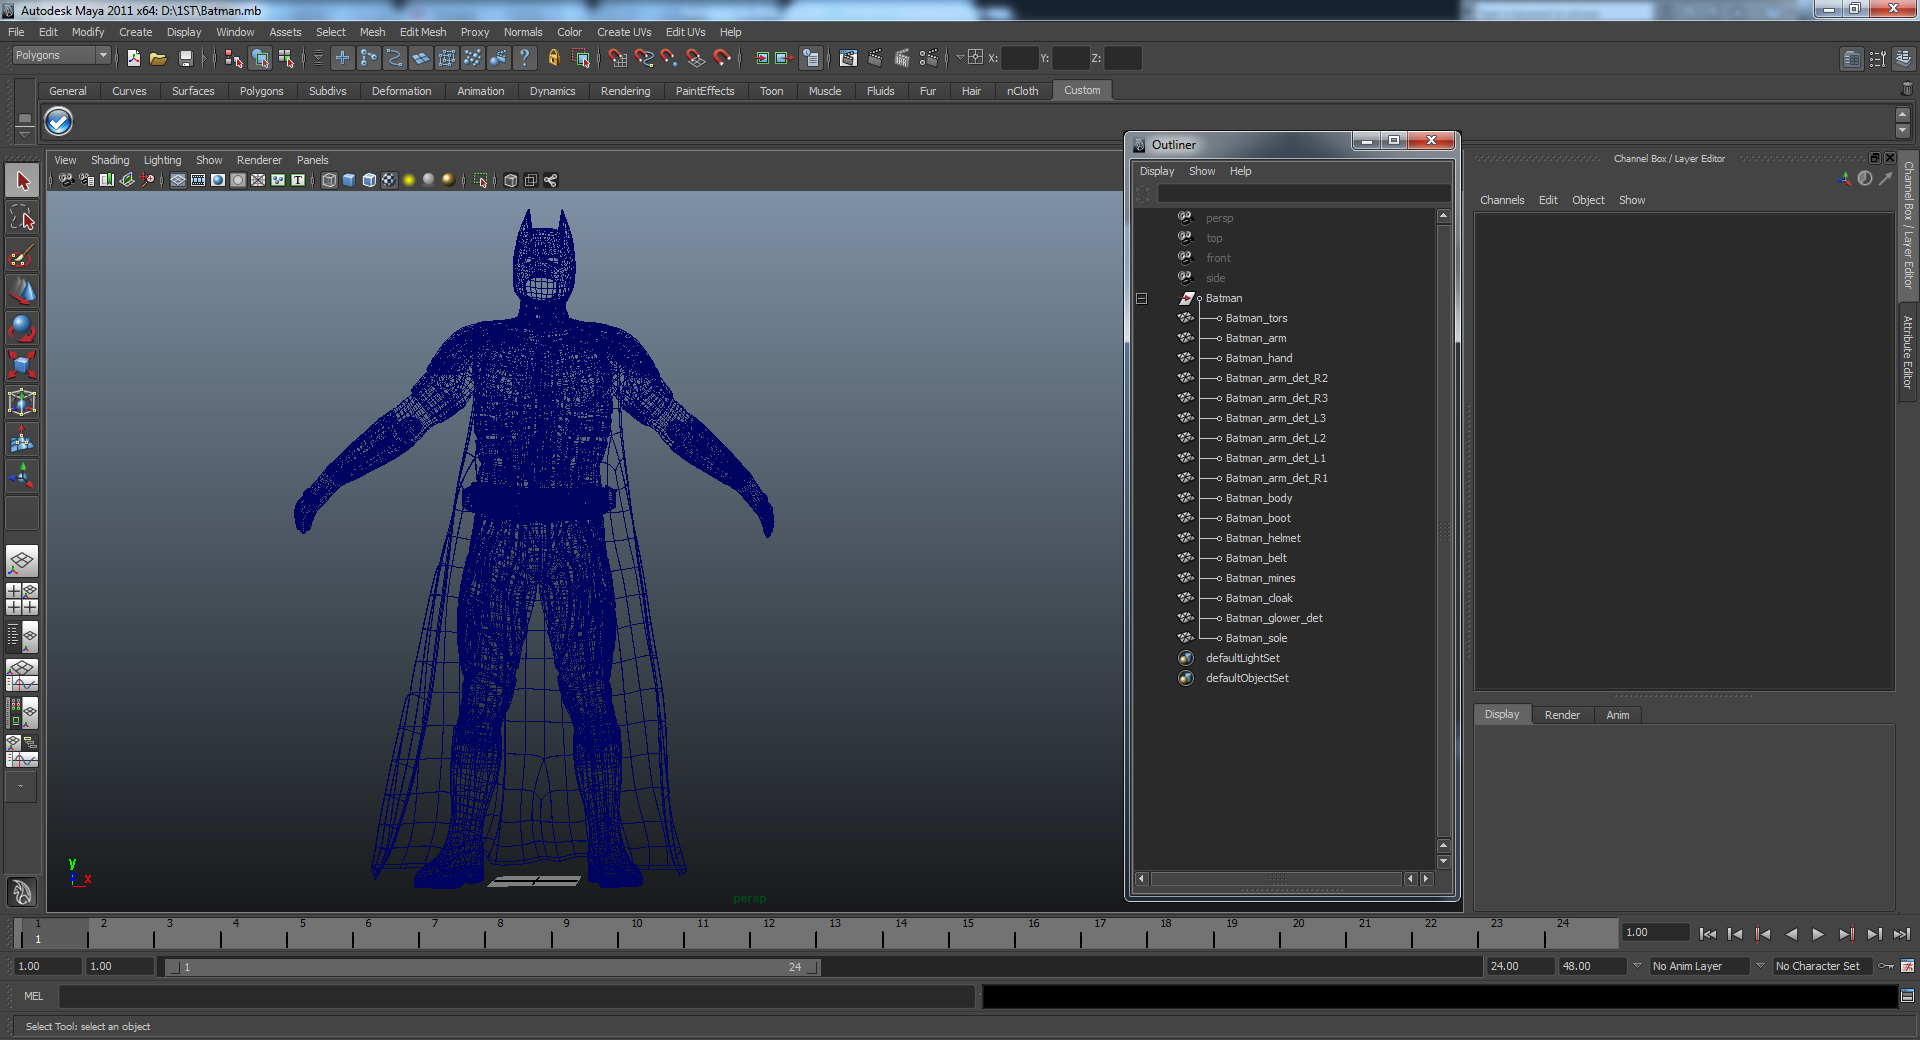This screenshot has height=1040, width=1920.
Task: Open the Outliner Show menu
Action: pos(1202,171)
